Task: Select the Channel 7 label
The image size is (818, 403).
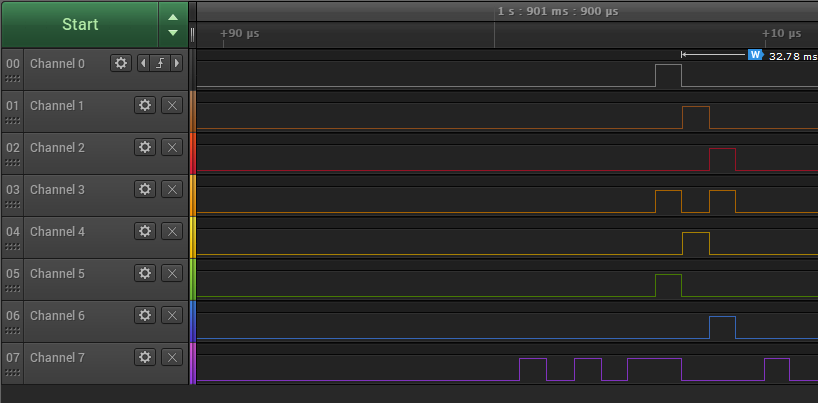Action: 57,357
